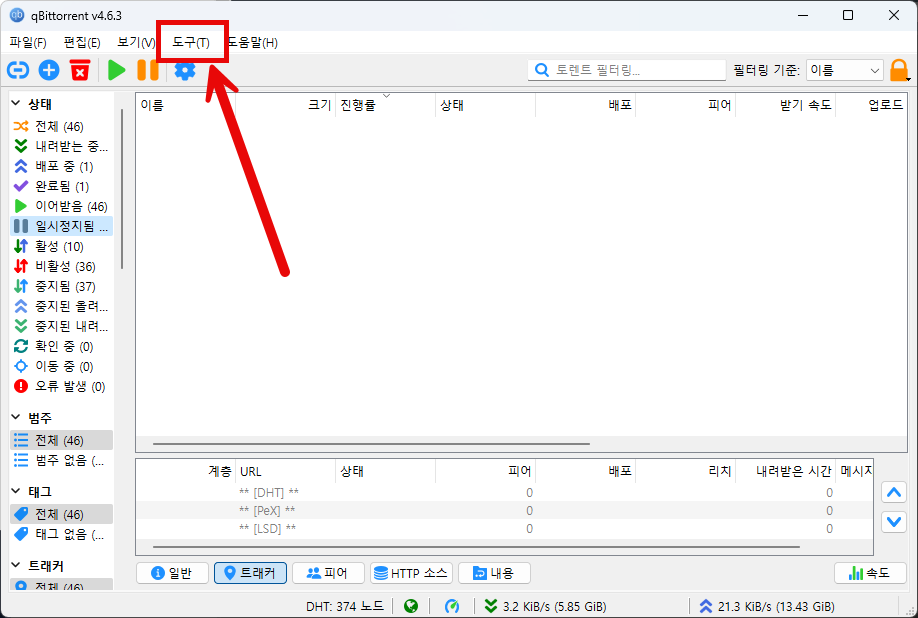
Task: Select the 활성 (10) filter
Action: 61,246
